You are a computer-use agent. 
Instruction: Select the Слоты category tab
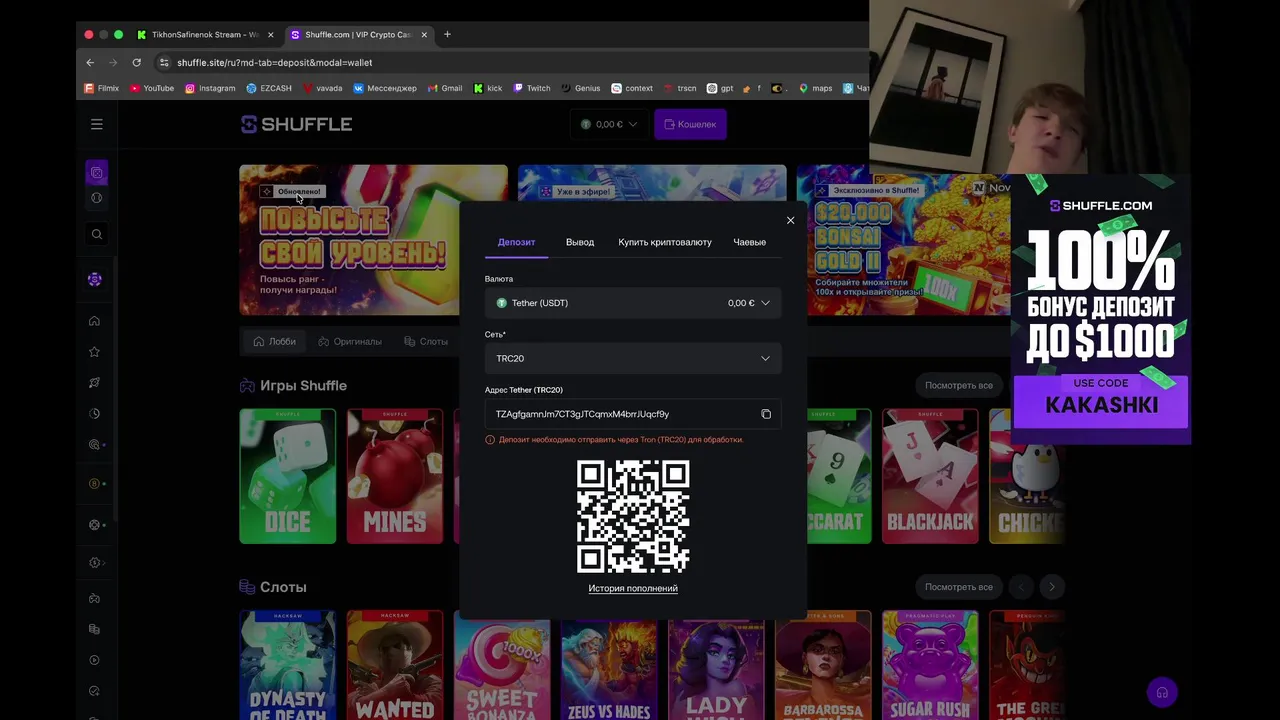427,341
